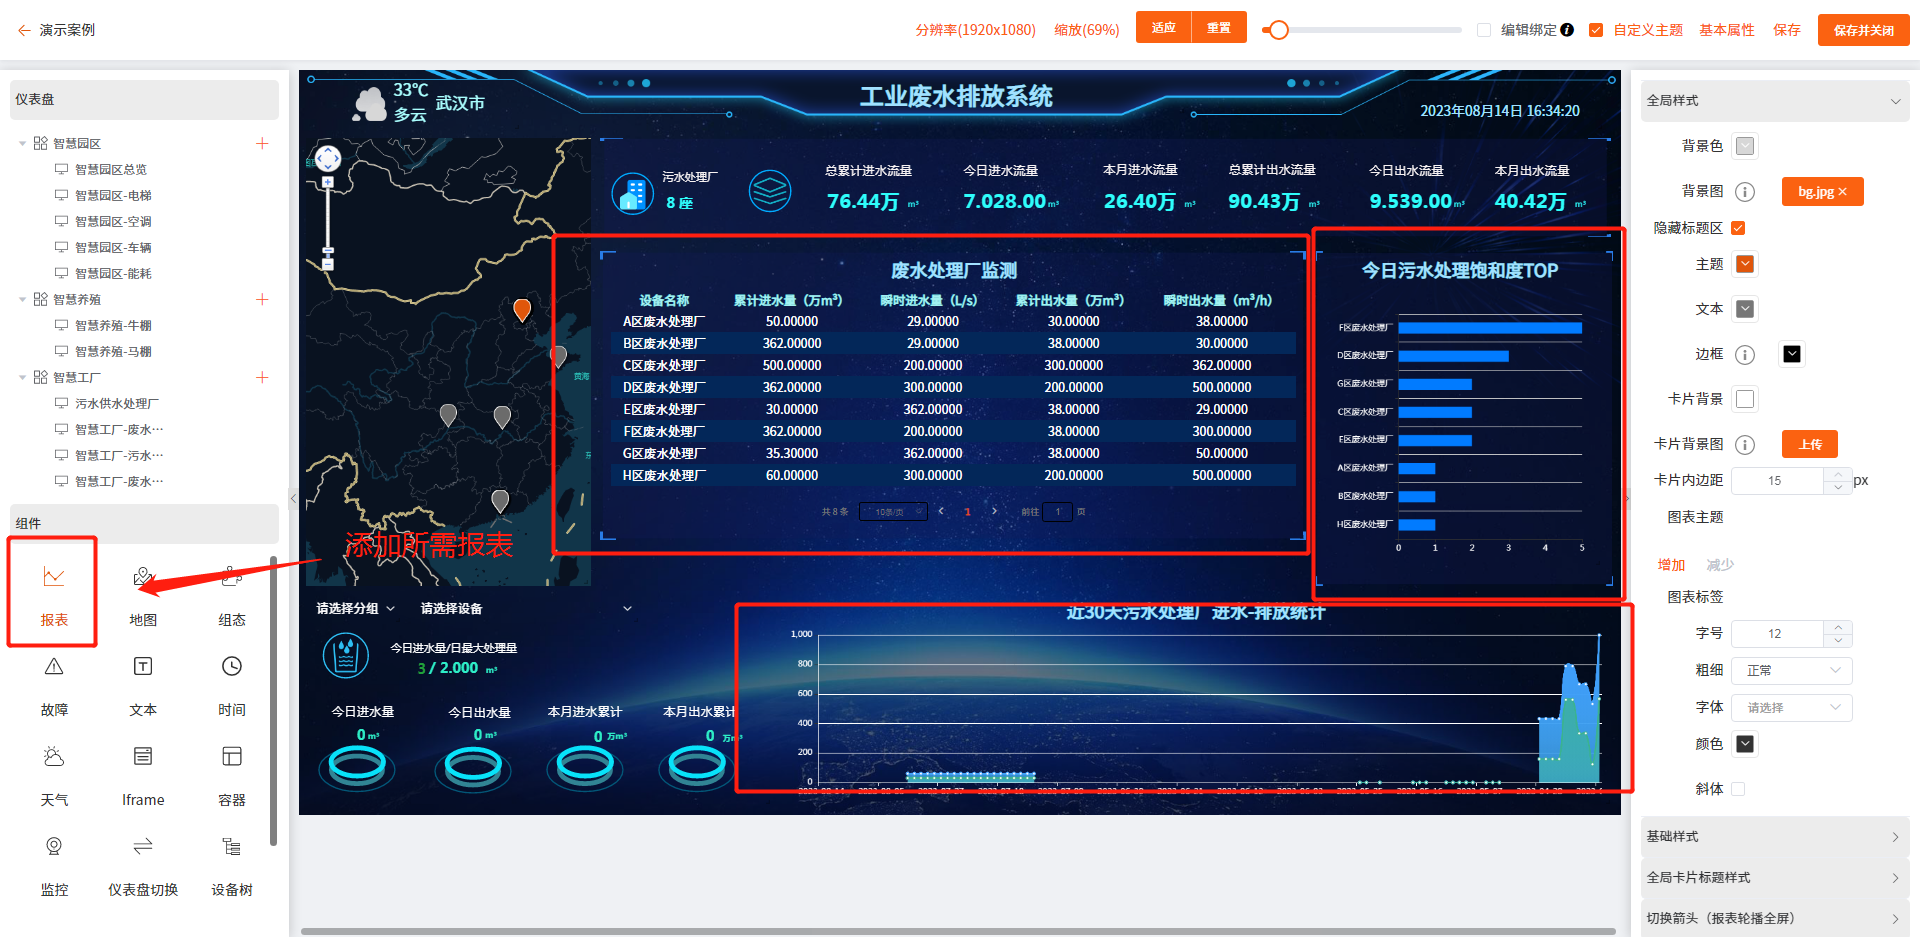Open the 边框 black color swatch

[1792, 354]
